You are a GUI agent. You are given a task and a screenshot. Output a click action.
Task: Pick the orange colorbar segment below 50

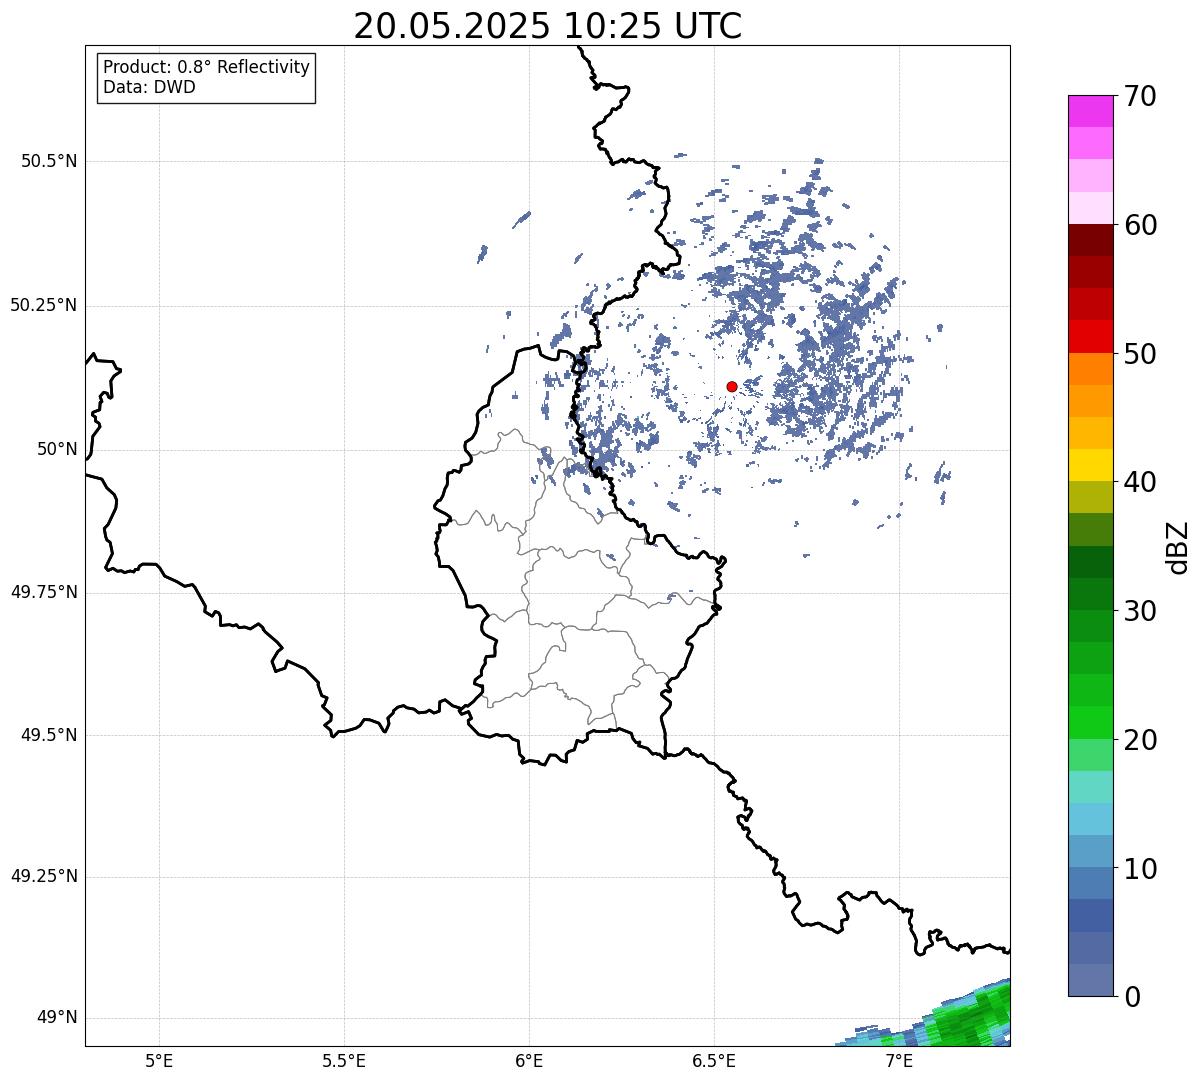tap(1091, 369)
